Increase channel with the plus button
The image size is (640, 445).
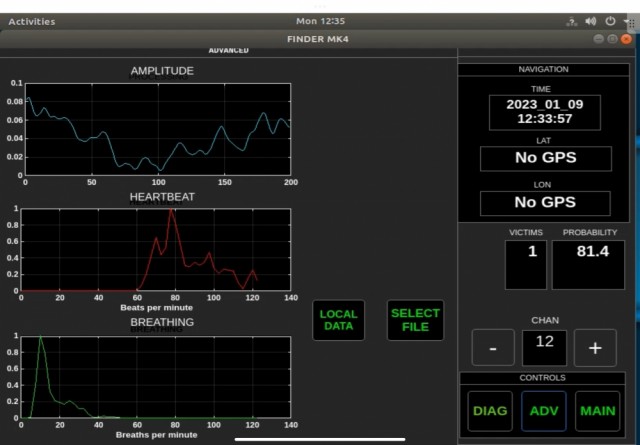595,348
